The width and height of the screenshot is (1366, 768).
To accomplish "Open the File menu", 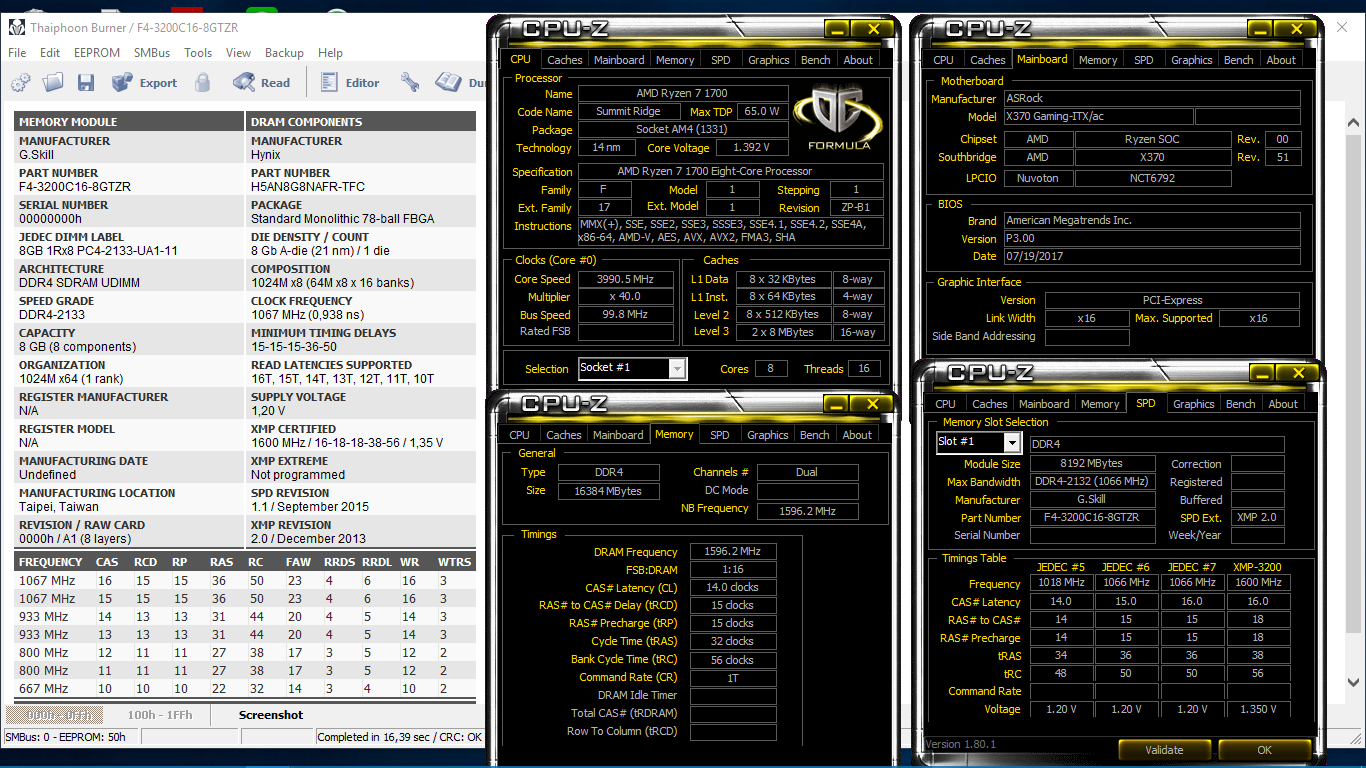I will click(x=17, y=53).
